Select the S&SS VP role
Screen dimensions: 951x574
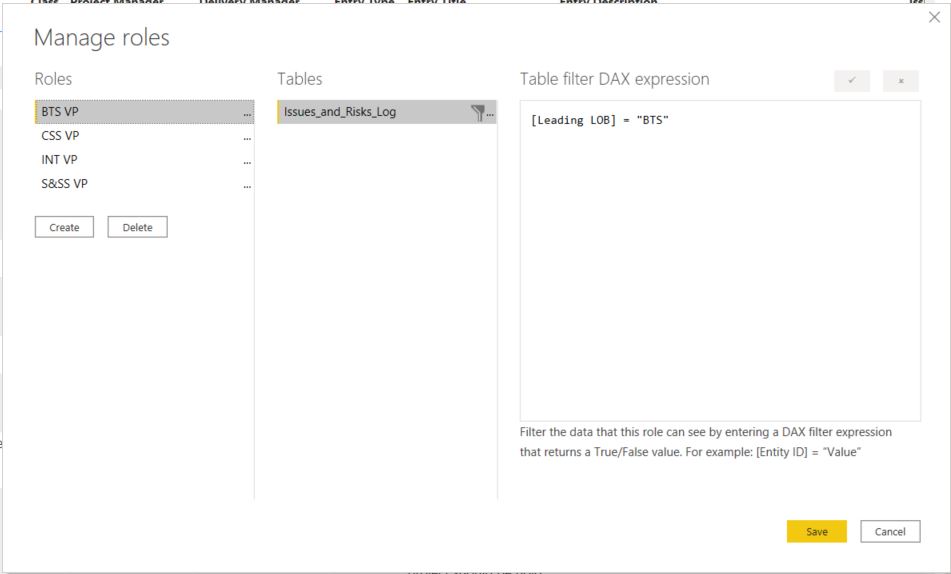144,184
